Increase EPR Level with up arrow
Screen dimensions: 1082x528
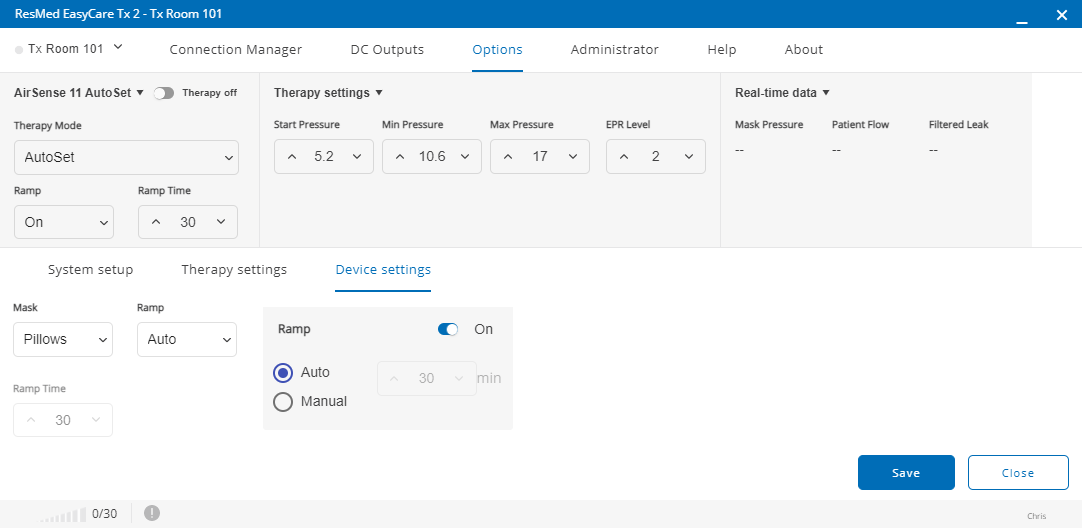point(624,157)
